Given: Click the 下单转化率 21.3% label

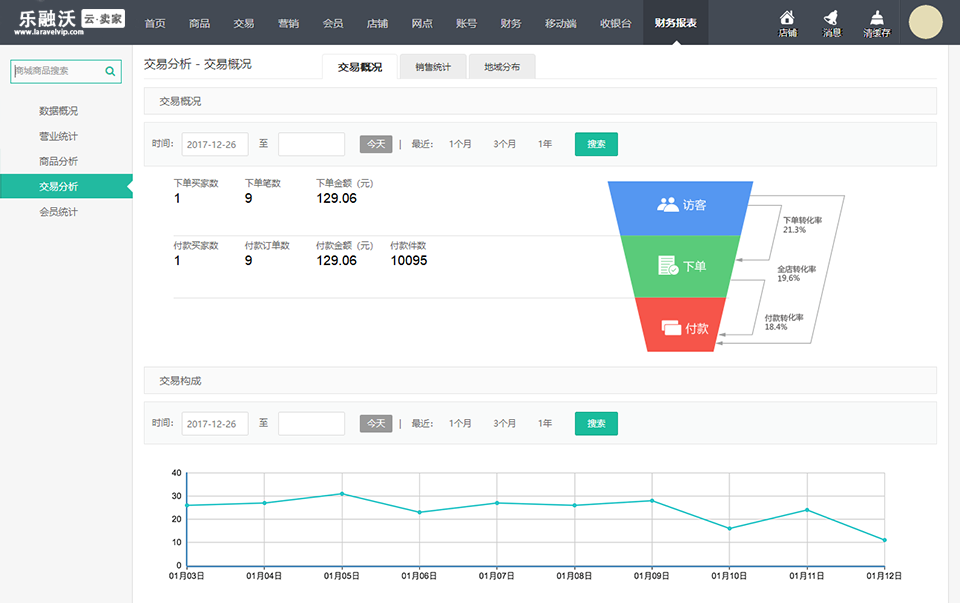Looking at the screenshot, I should (802, 225).
